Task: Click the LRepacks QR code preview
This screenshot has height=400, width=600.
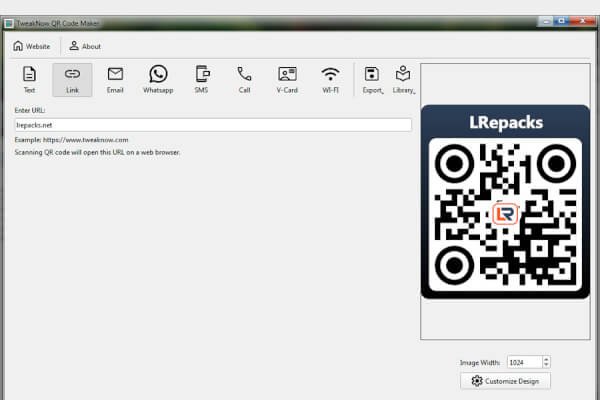Action: (505, 201)
